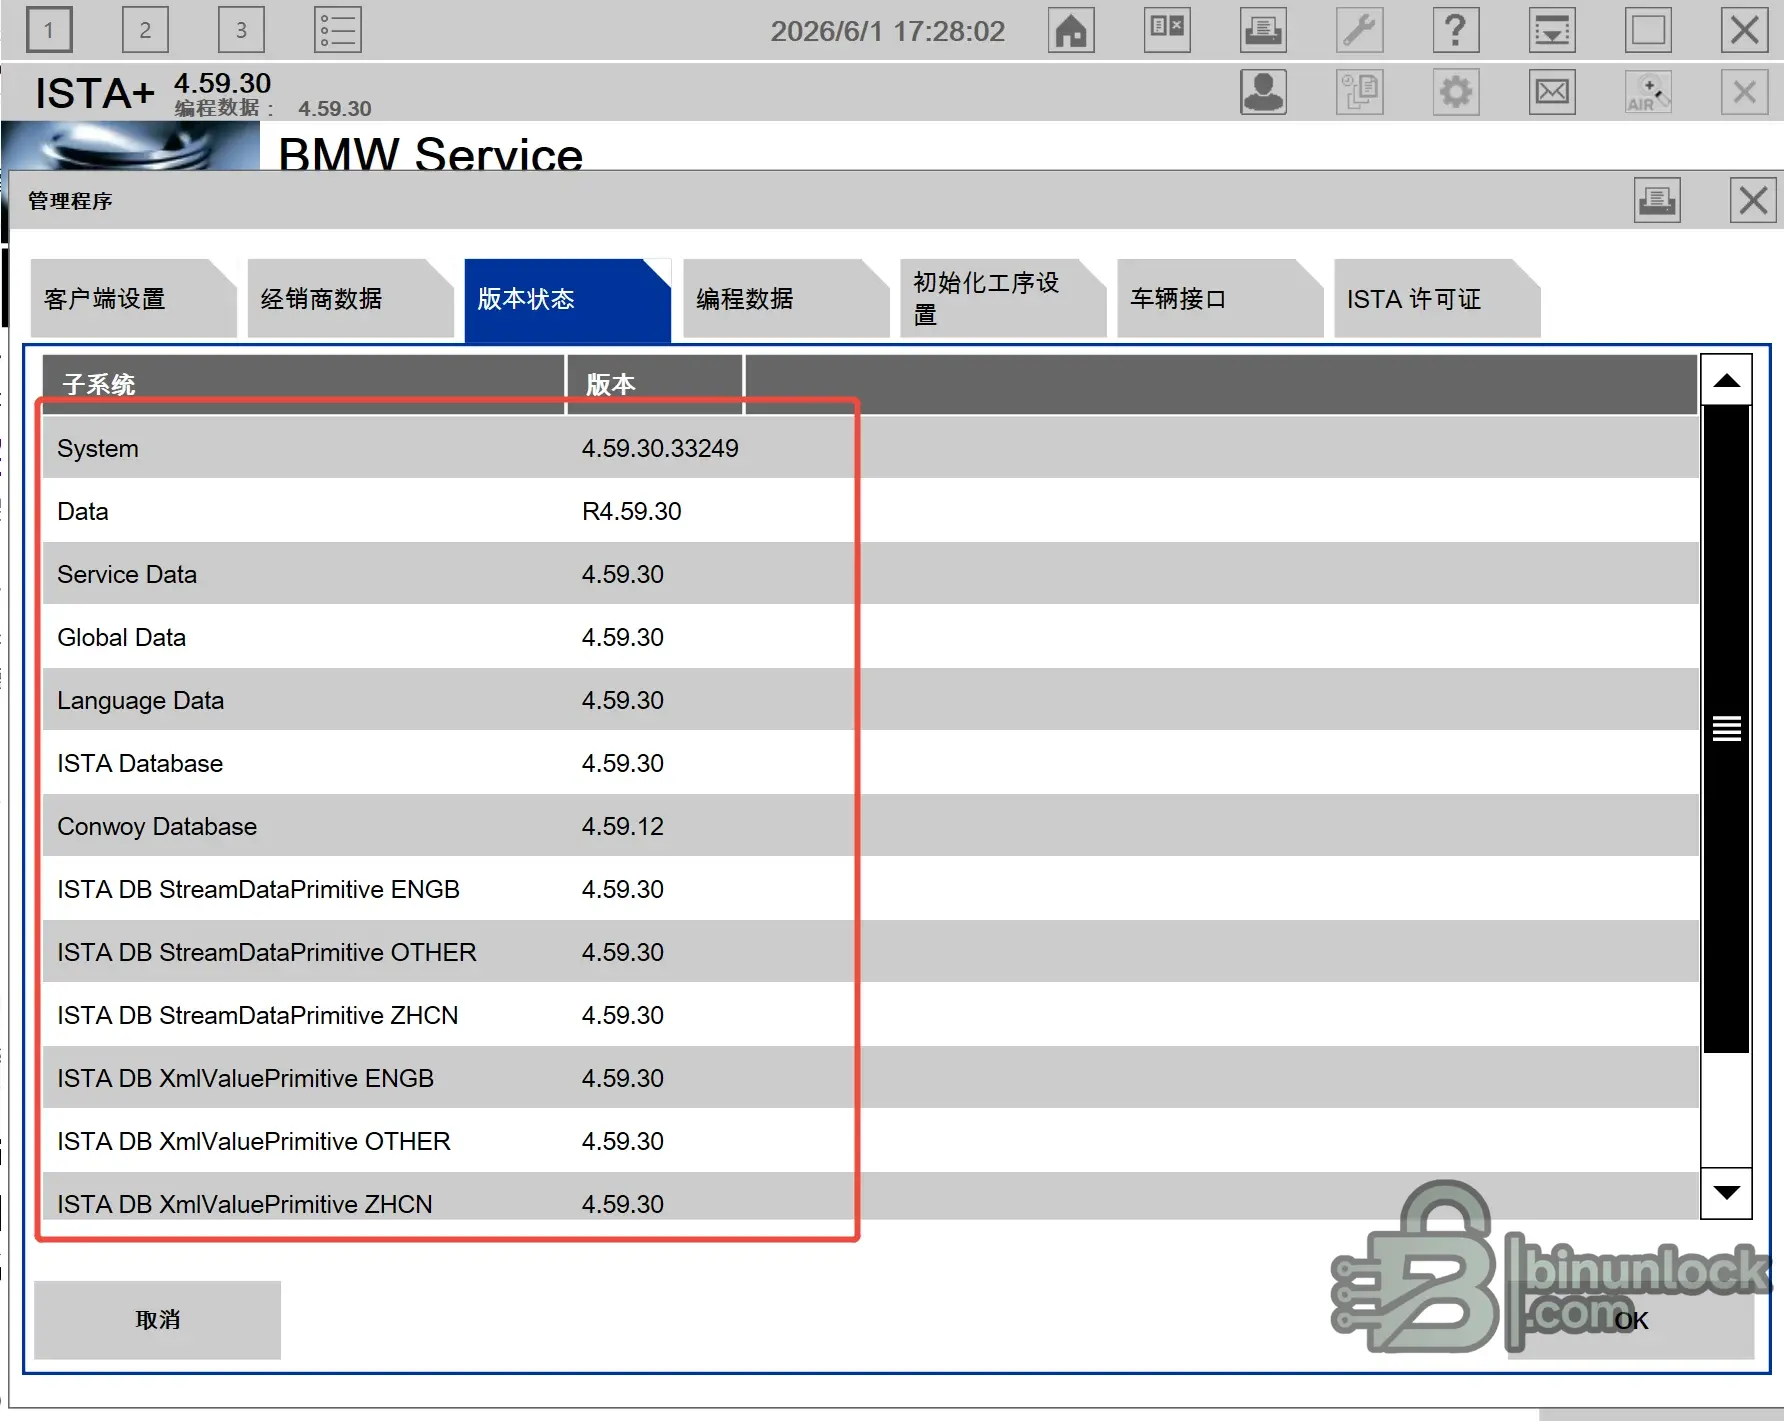
Task: Click the AIR icon
Action: click(x=1648, y=92)
